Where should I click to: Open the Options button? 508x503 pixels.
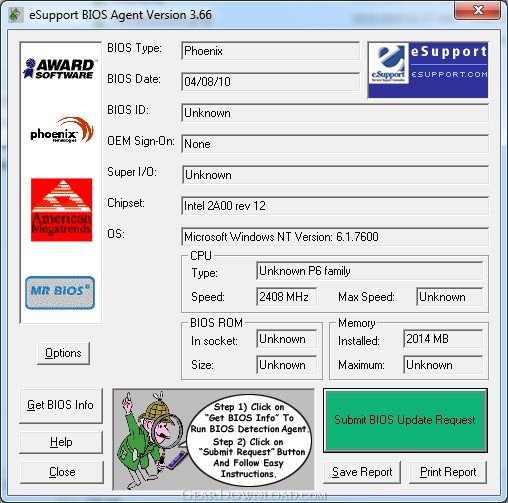tap(63, 353)
